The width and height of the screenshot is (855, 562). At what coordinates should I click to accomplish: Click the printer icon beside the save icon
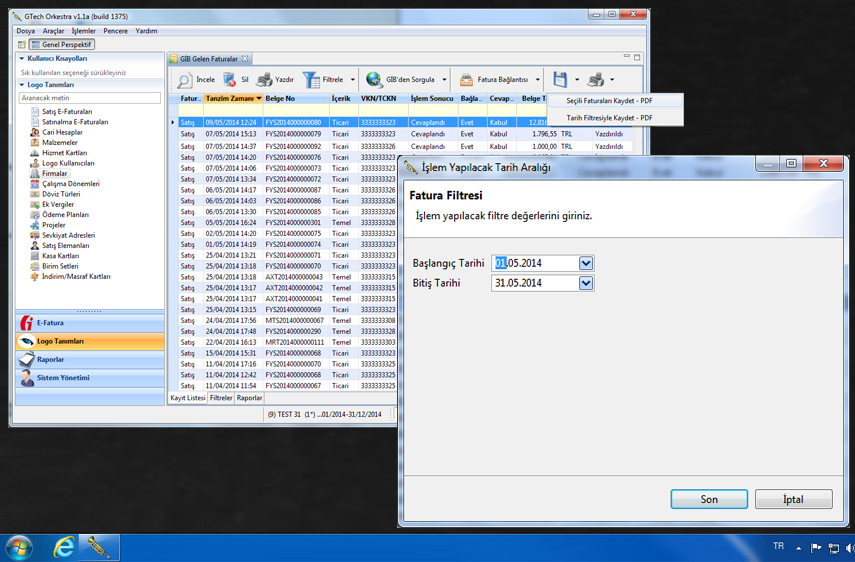tap(595, 80)
